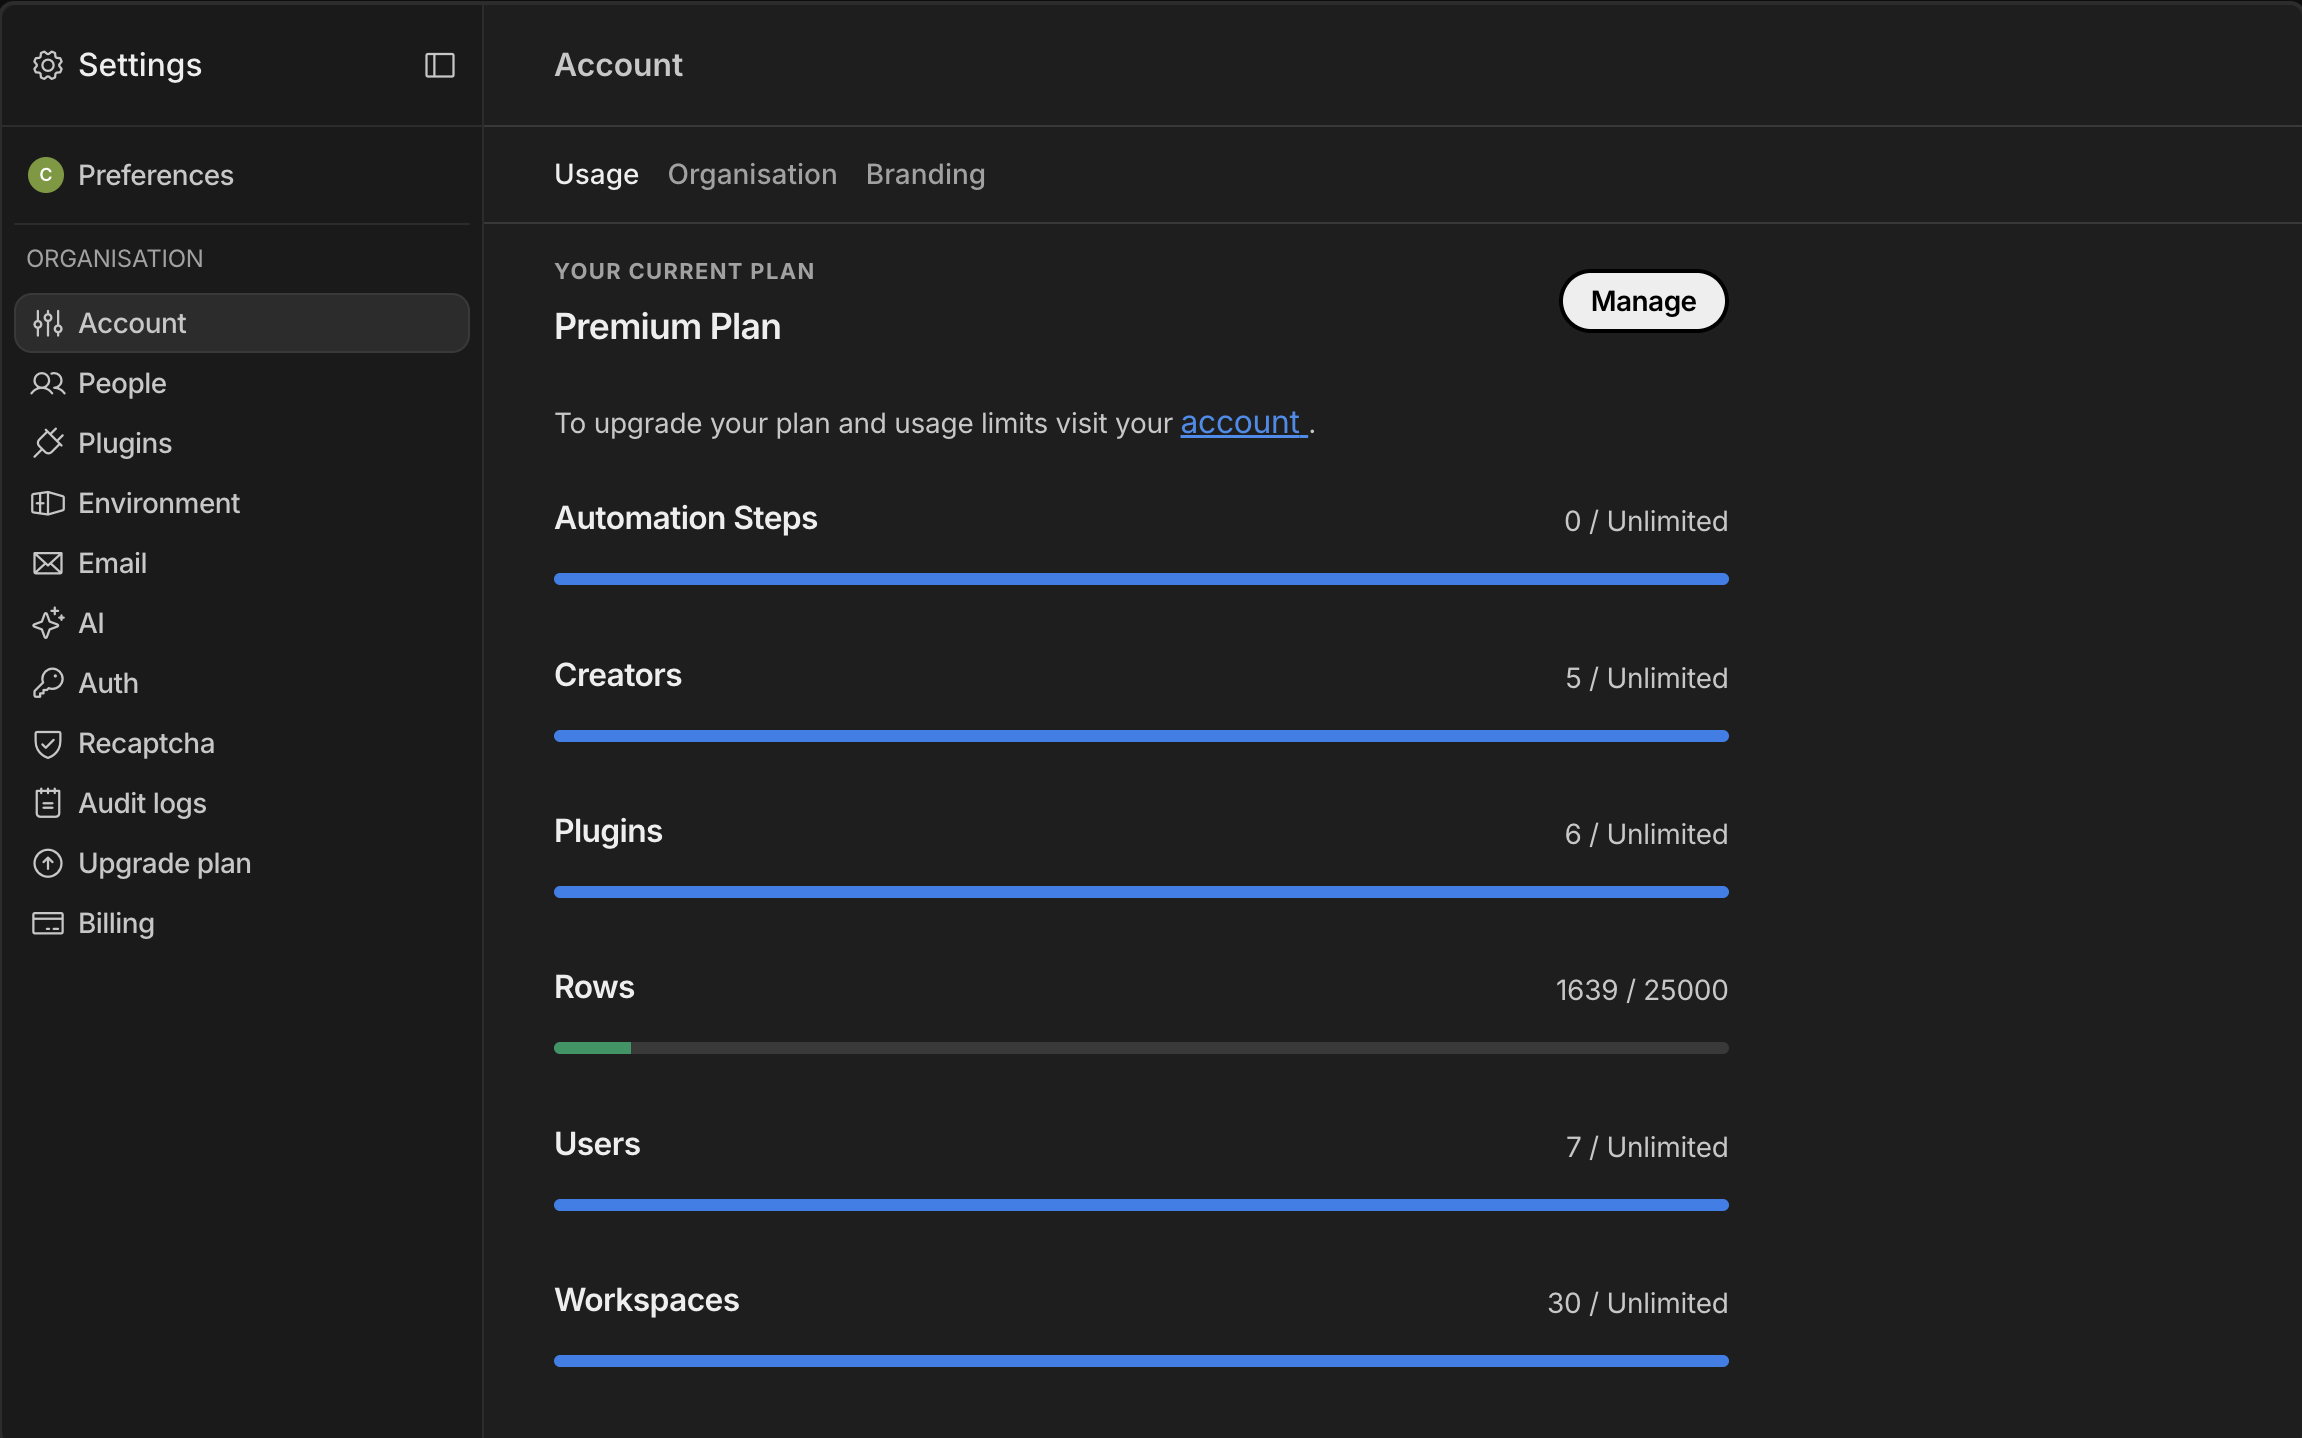Follow the account hyperlink
The width and height of the screenshot is (2302, 1438).
[1241, 423]
